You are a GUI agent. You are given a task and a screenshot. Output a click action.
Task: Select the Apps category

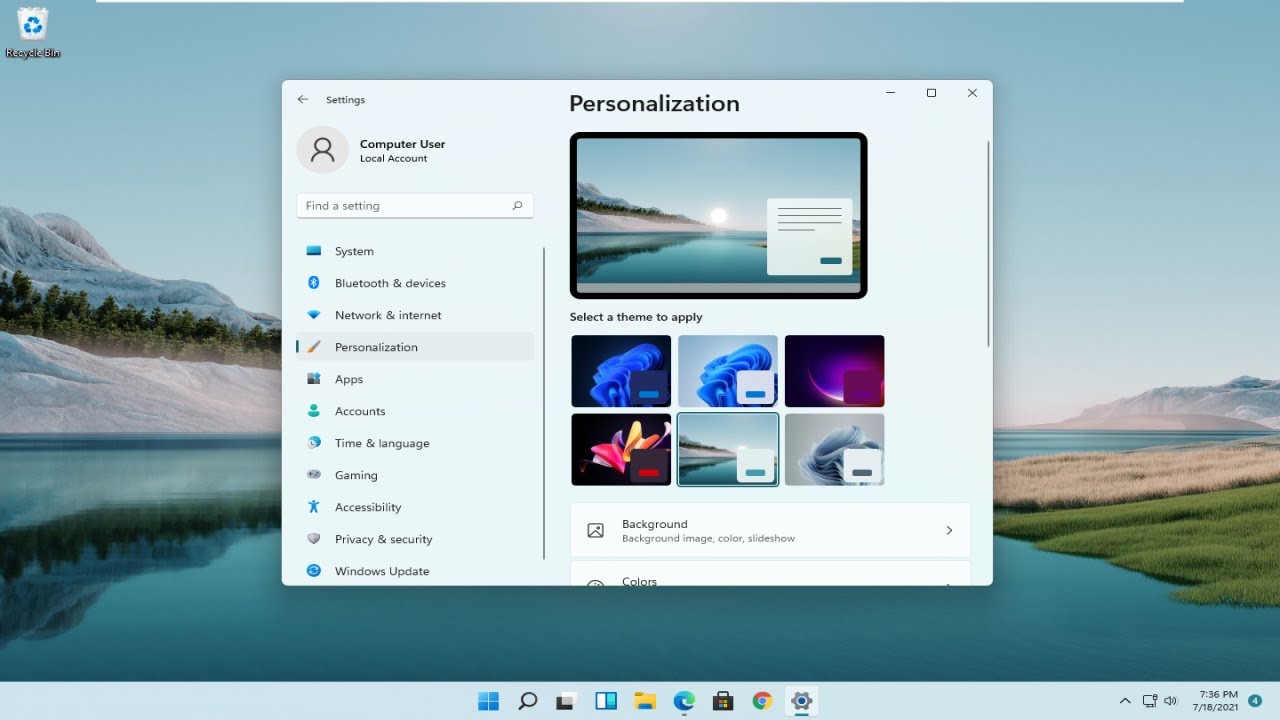415,379
